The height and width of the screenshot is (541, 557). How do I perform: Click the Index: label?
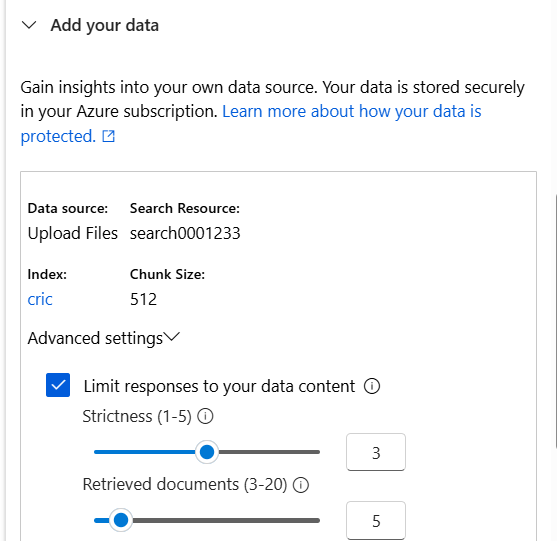(47, 274)
